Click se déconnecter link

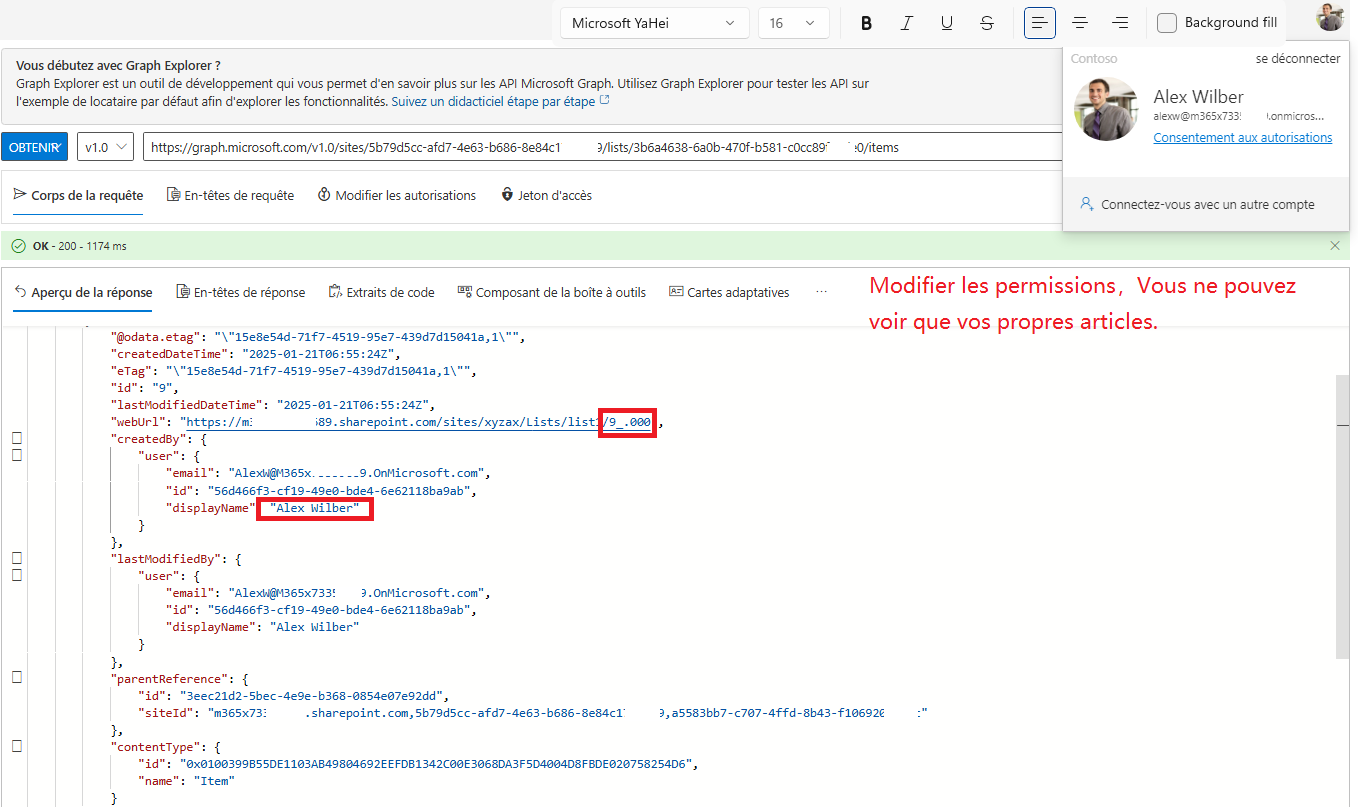(x=1298, y=59)
